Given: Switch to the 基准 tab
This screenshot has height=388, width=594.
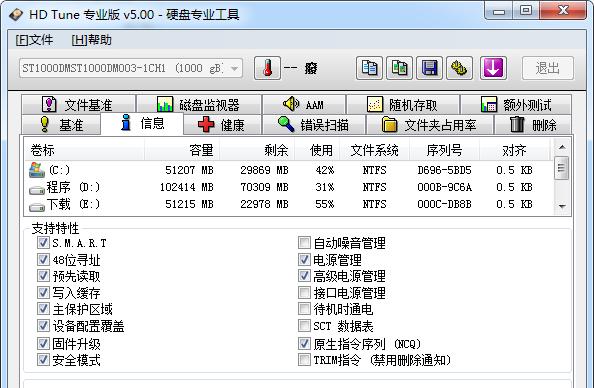Looking at the screenshot, I should click(x=61, y=124).
